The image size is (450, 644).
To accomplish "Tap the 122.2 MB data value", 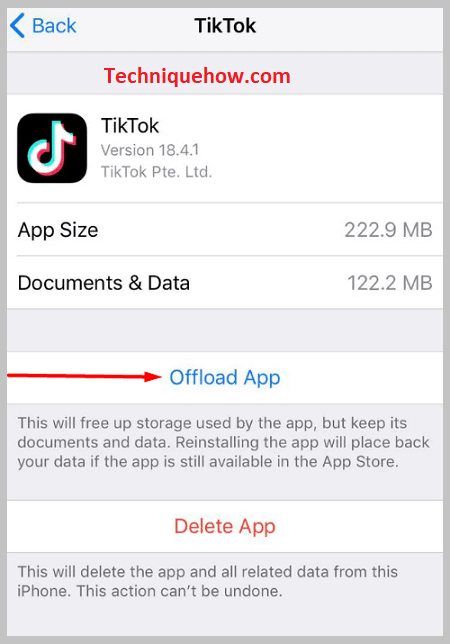I will 390,283.
